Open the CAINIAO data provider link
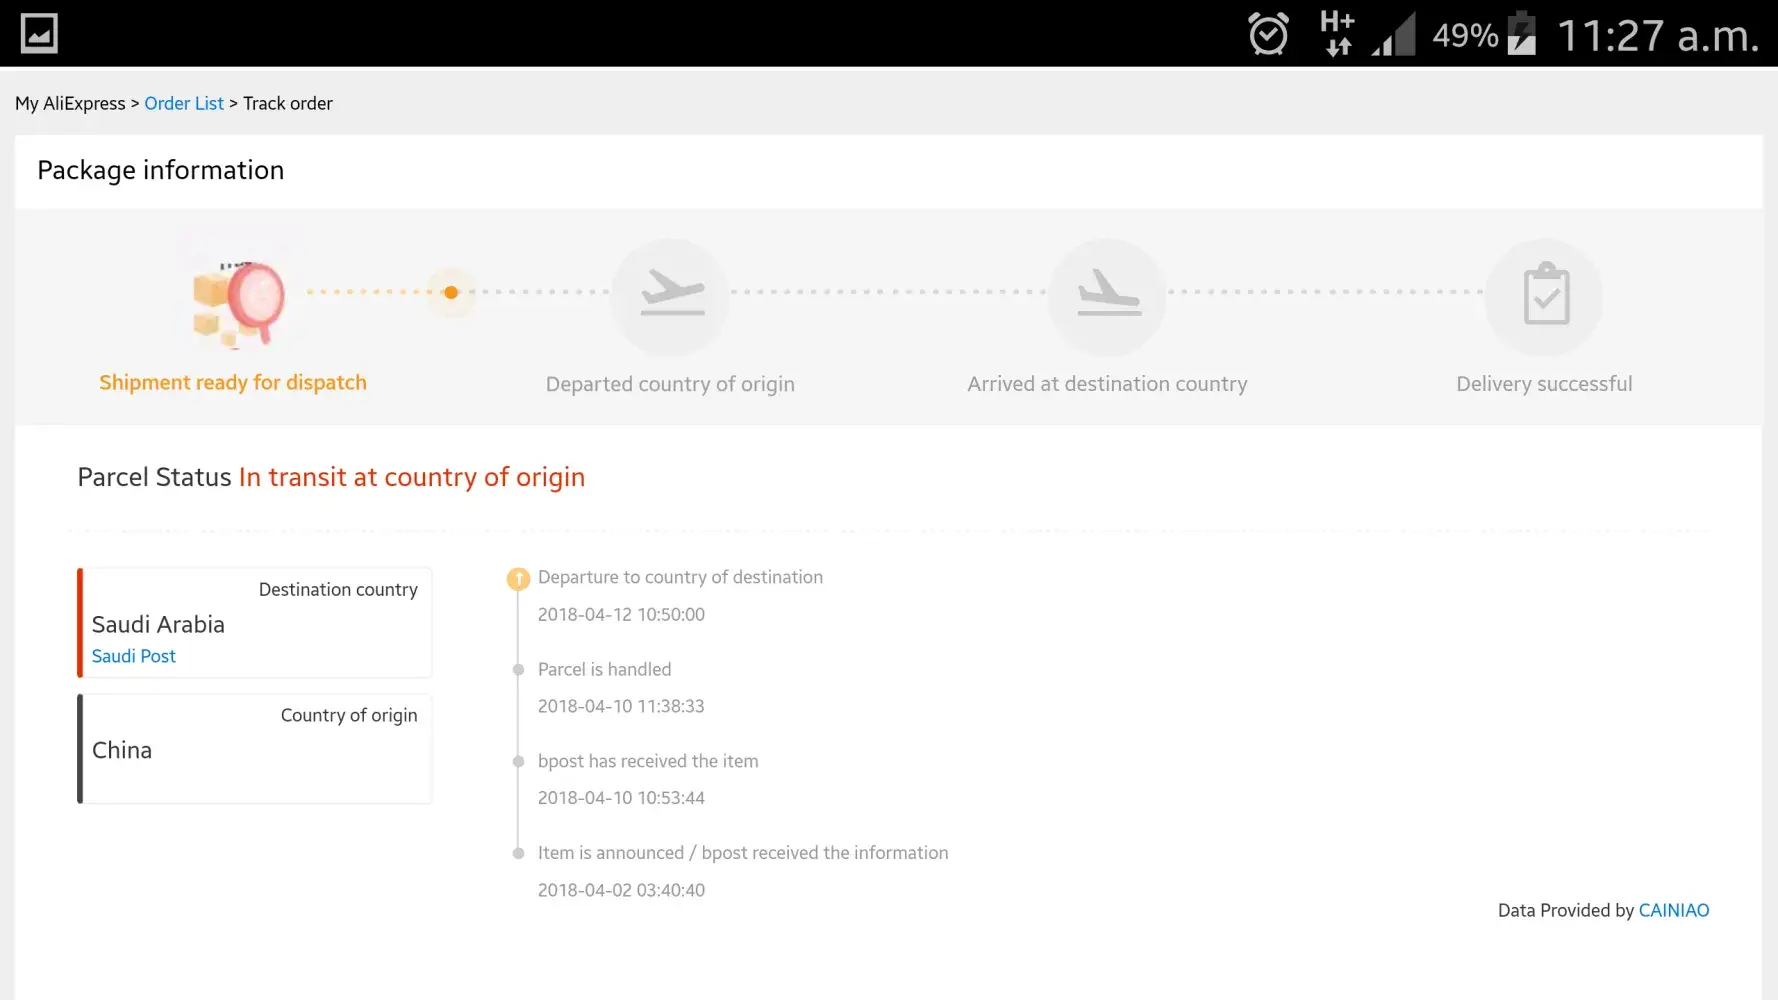The height and width of the screenshot is (1000, 1778). [x=1674, y=910]
